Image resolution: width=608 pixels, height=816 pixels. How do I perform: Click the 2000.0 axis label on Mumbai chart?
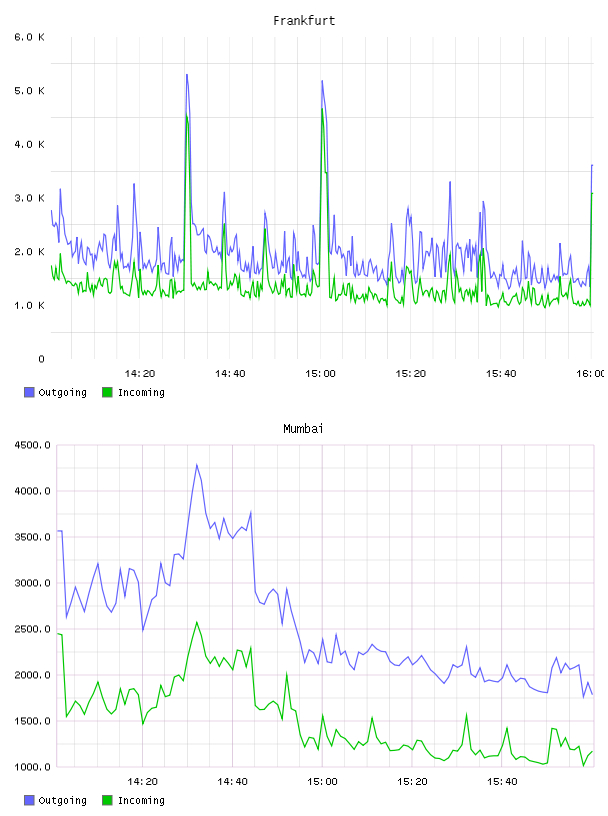click(32, 675)
